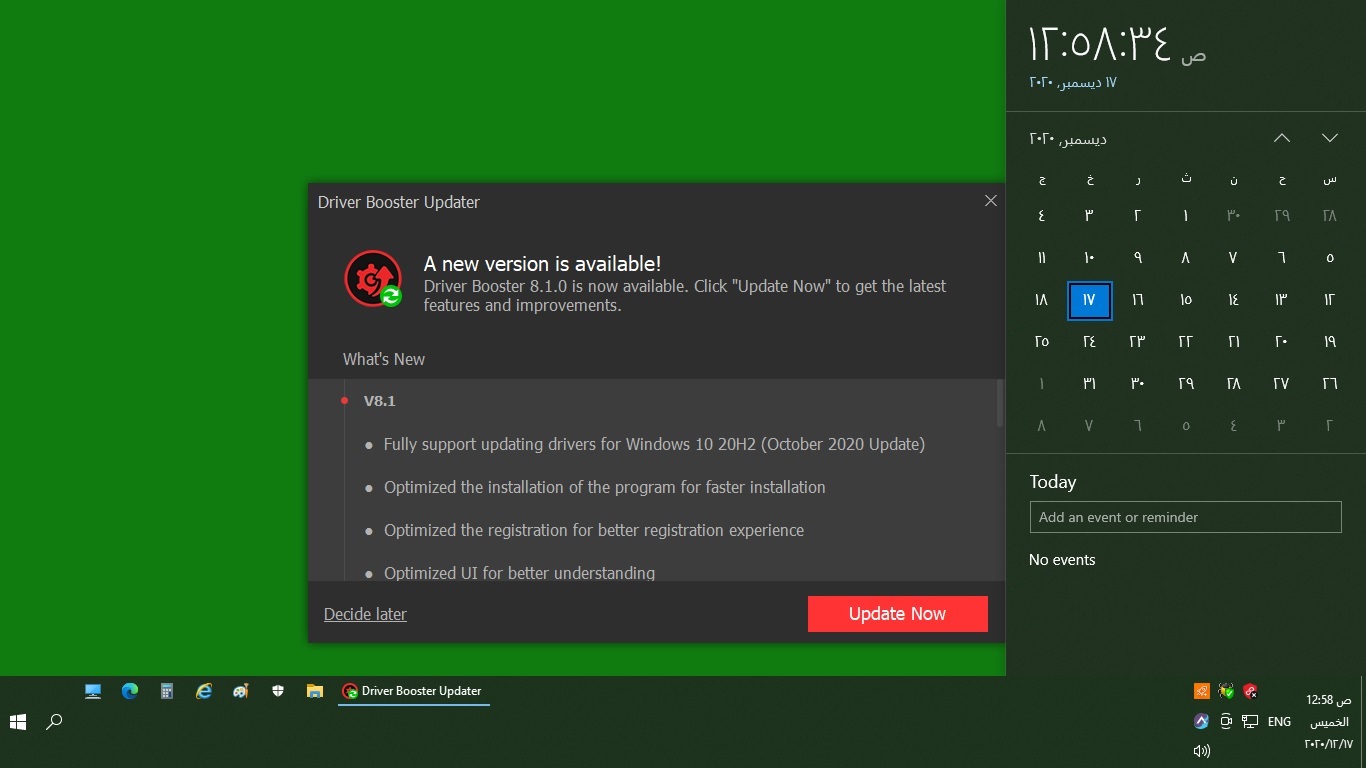This screenshot has width=1366, height=768.
Task: Click the 'A new version is available!' heading
Action: (x=542, y=264)
